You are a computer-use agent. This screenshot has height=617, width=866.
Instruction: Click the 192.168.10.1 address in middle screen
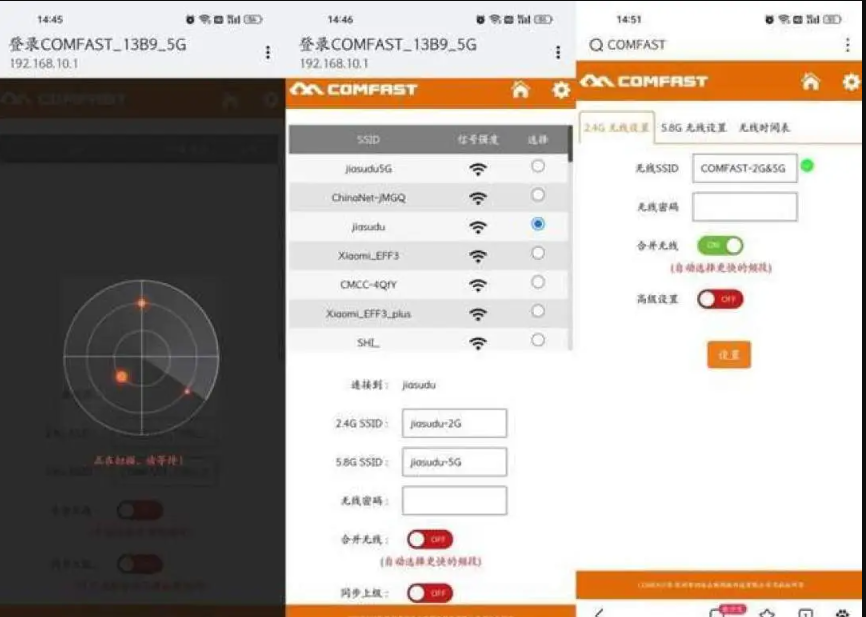coord(334,64)
